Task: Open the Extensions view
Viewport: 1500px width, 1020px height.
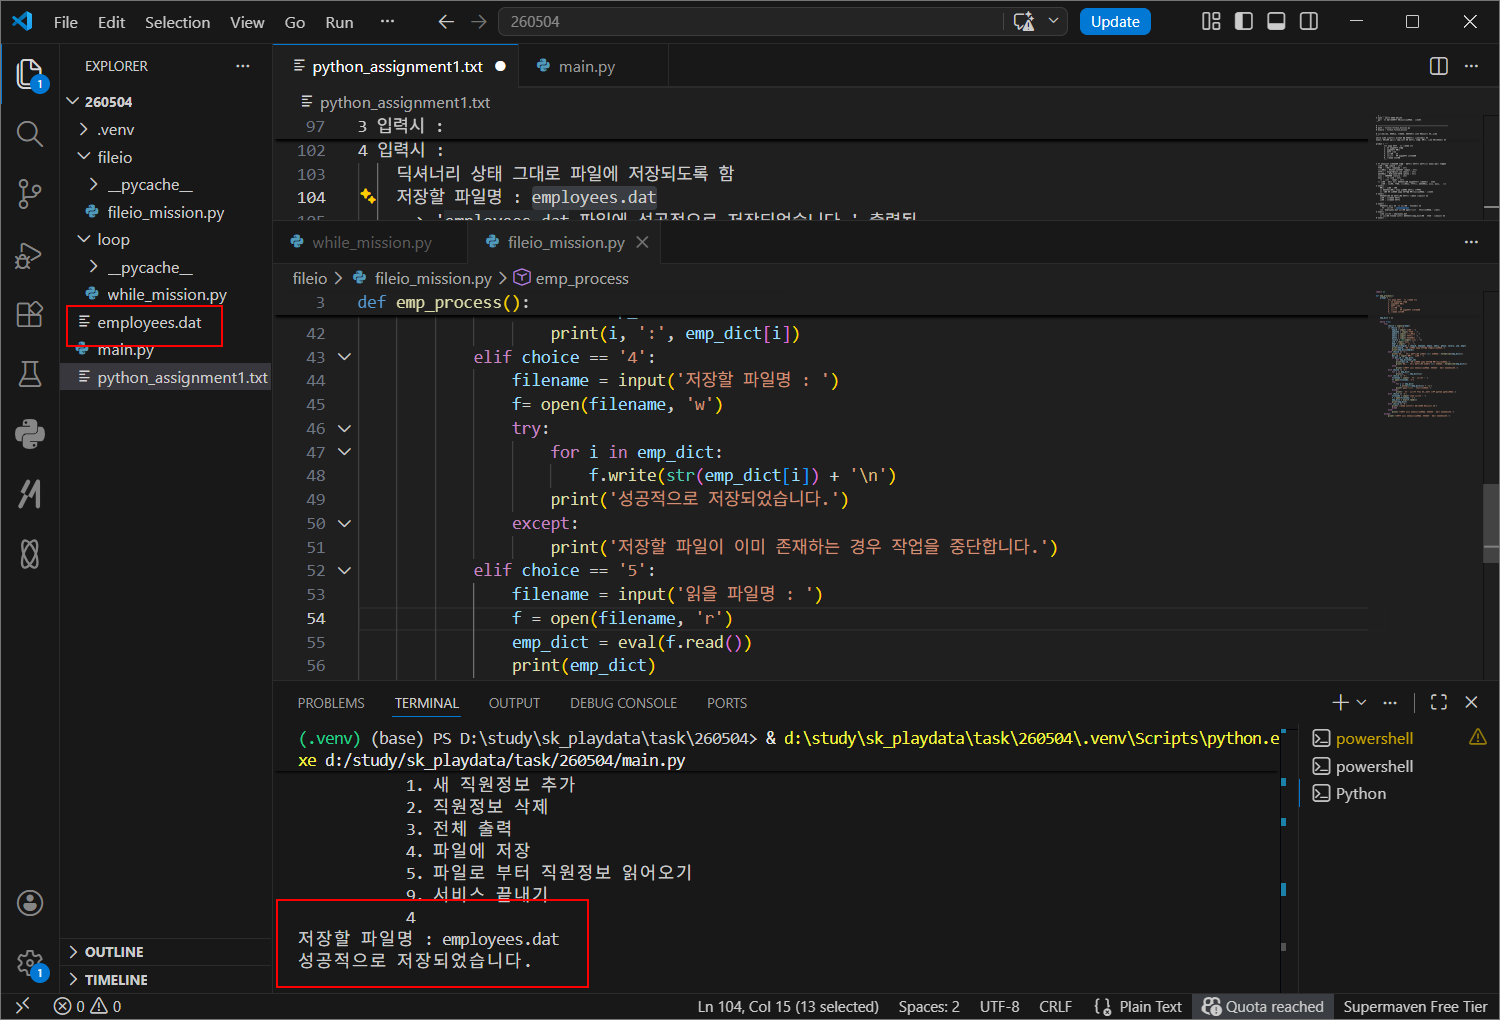Action: 30,314
